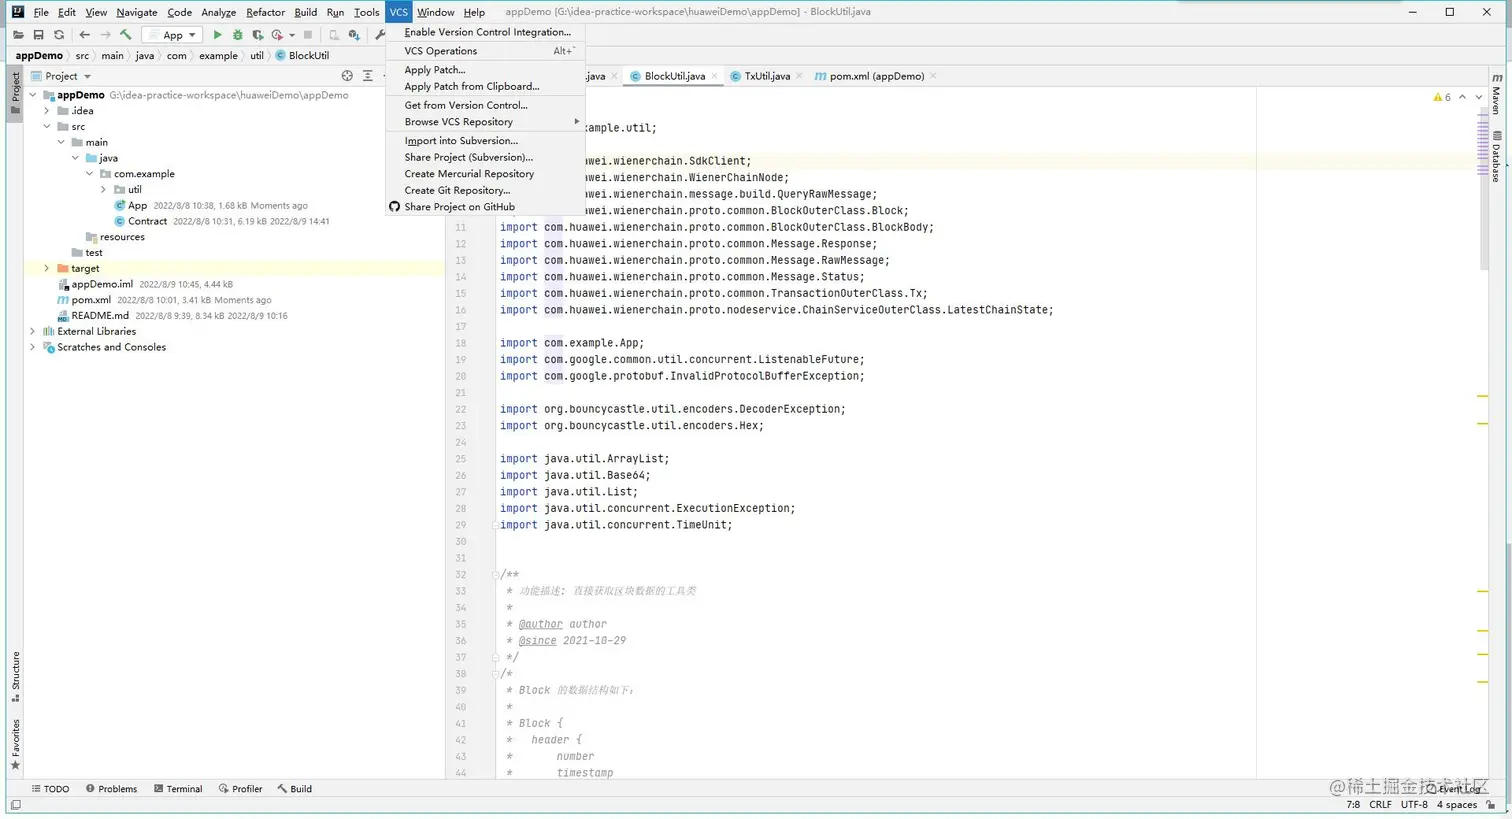Viewport: 1512px width, 819px height.
Task: Expand the .idea folder
Action: click(47, 111)
